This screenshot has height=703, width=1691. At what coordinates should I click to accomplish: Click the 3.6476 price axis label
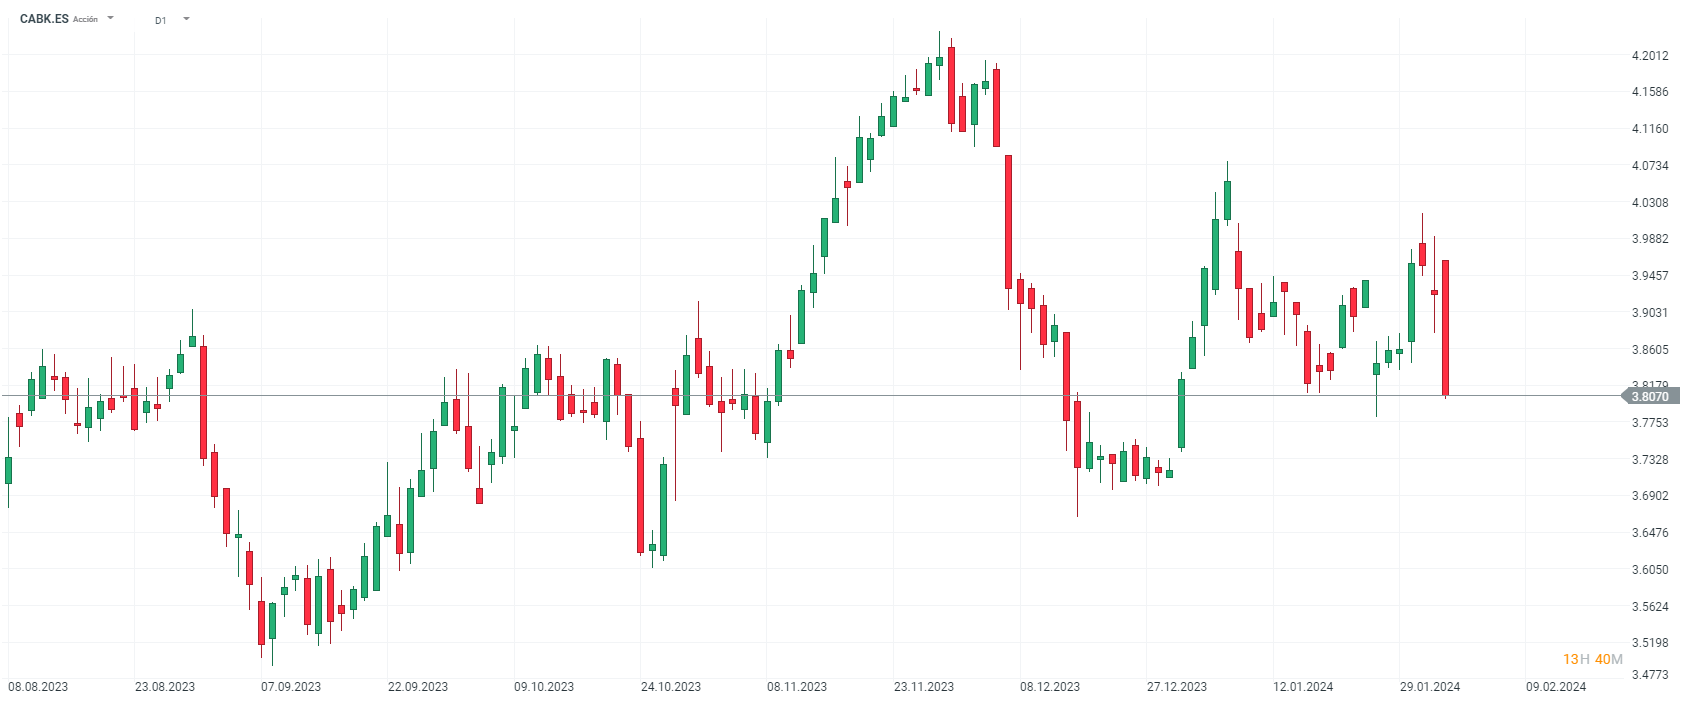(1650, 533)
